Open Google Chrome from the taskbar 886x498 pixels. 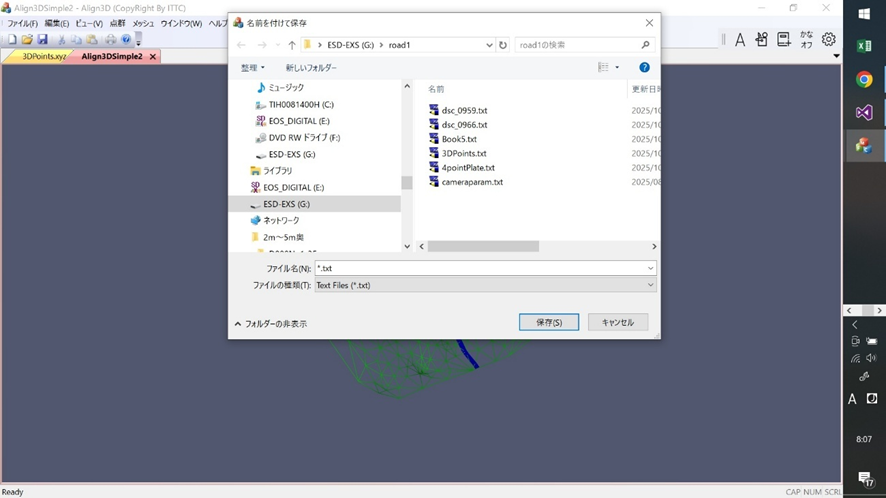click(x=864, y=80)
